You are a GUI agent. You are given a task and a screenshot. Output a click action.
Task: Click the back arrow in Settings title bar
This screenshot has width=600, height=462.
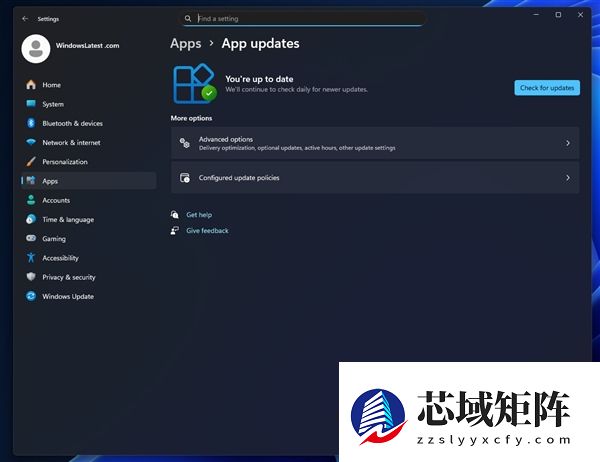[x=25, y=18]
